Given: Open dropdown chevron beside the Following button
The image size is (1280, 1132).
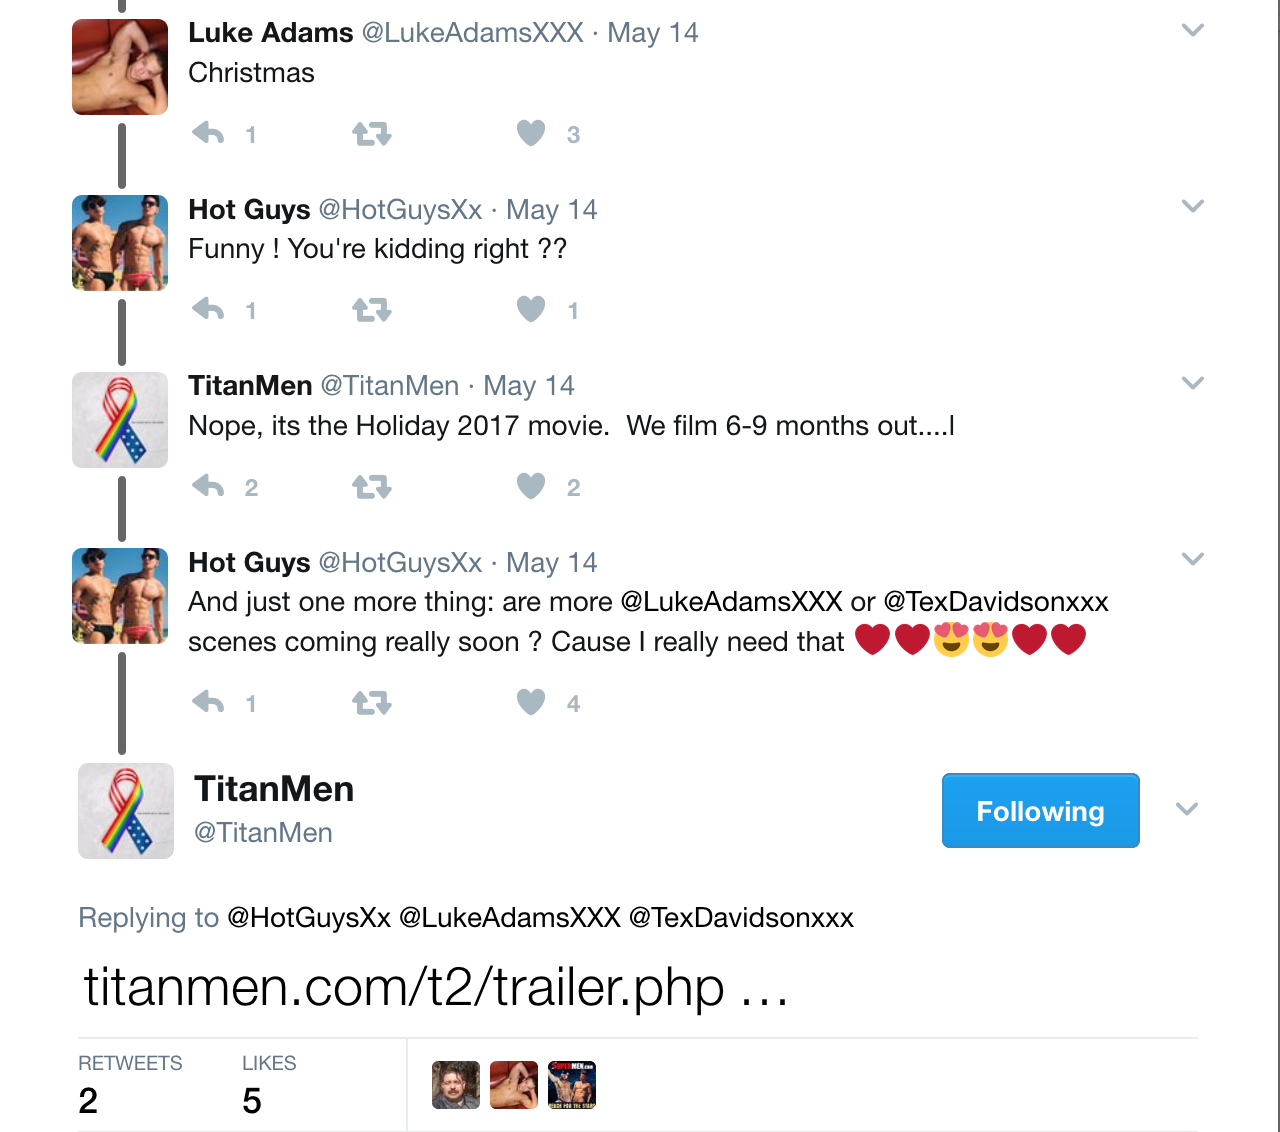Looking at the screenshot, I should pos(1187,809).
